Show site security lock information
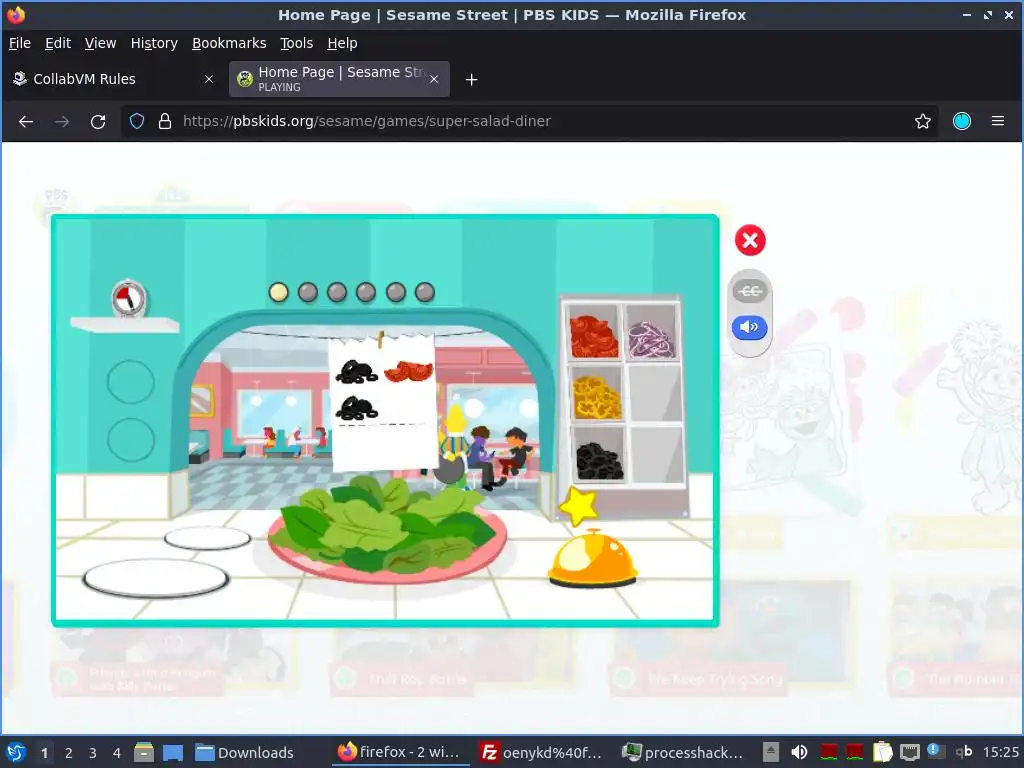The height and width of the screenshot is (768, 1024). (x=165, y=121)
